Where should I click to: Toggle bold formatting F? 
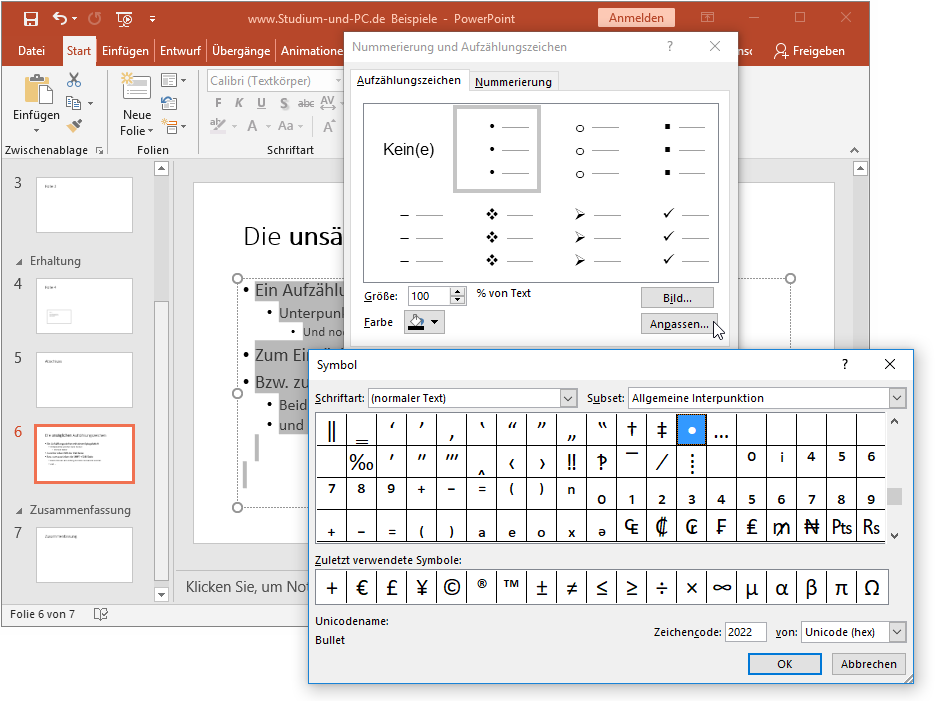coord(218,103)
